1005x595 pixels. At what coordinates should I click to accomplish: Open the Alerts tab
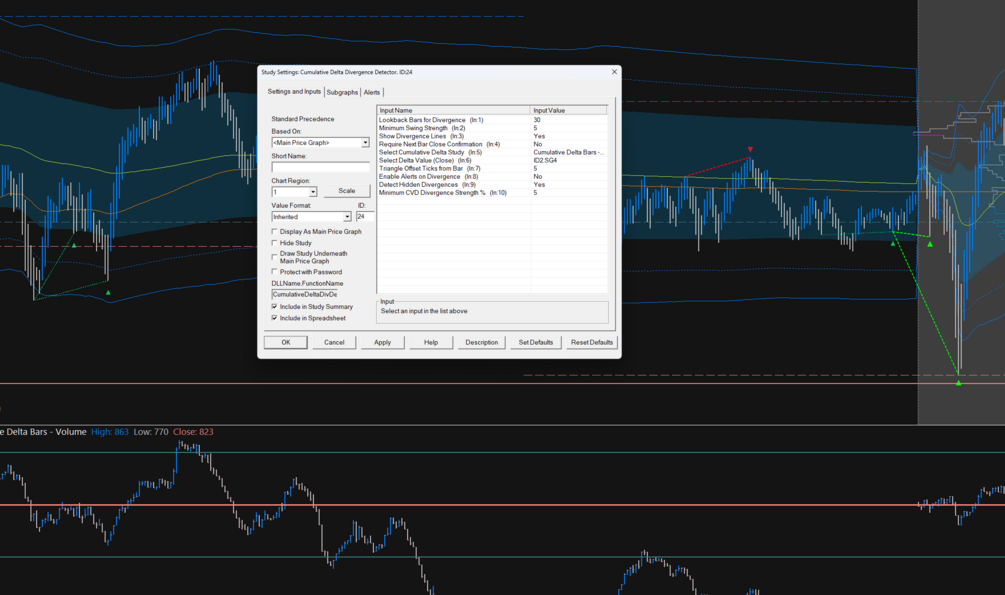pyautogui.click(x=372, y=92)
